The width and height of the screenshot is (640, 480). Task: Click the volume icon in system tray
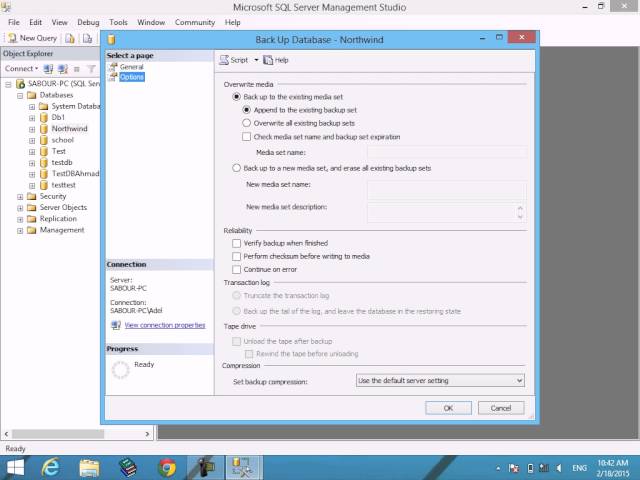(558, 468)
